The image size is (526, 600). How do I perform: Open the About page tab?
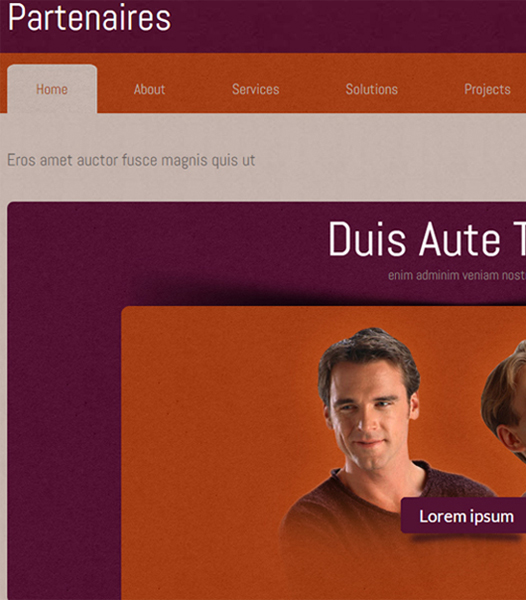click(x=149, y=89)
